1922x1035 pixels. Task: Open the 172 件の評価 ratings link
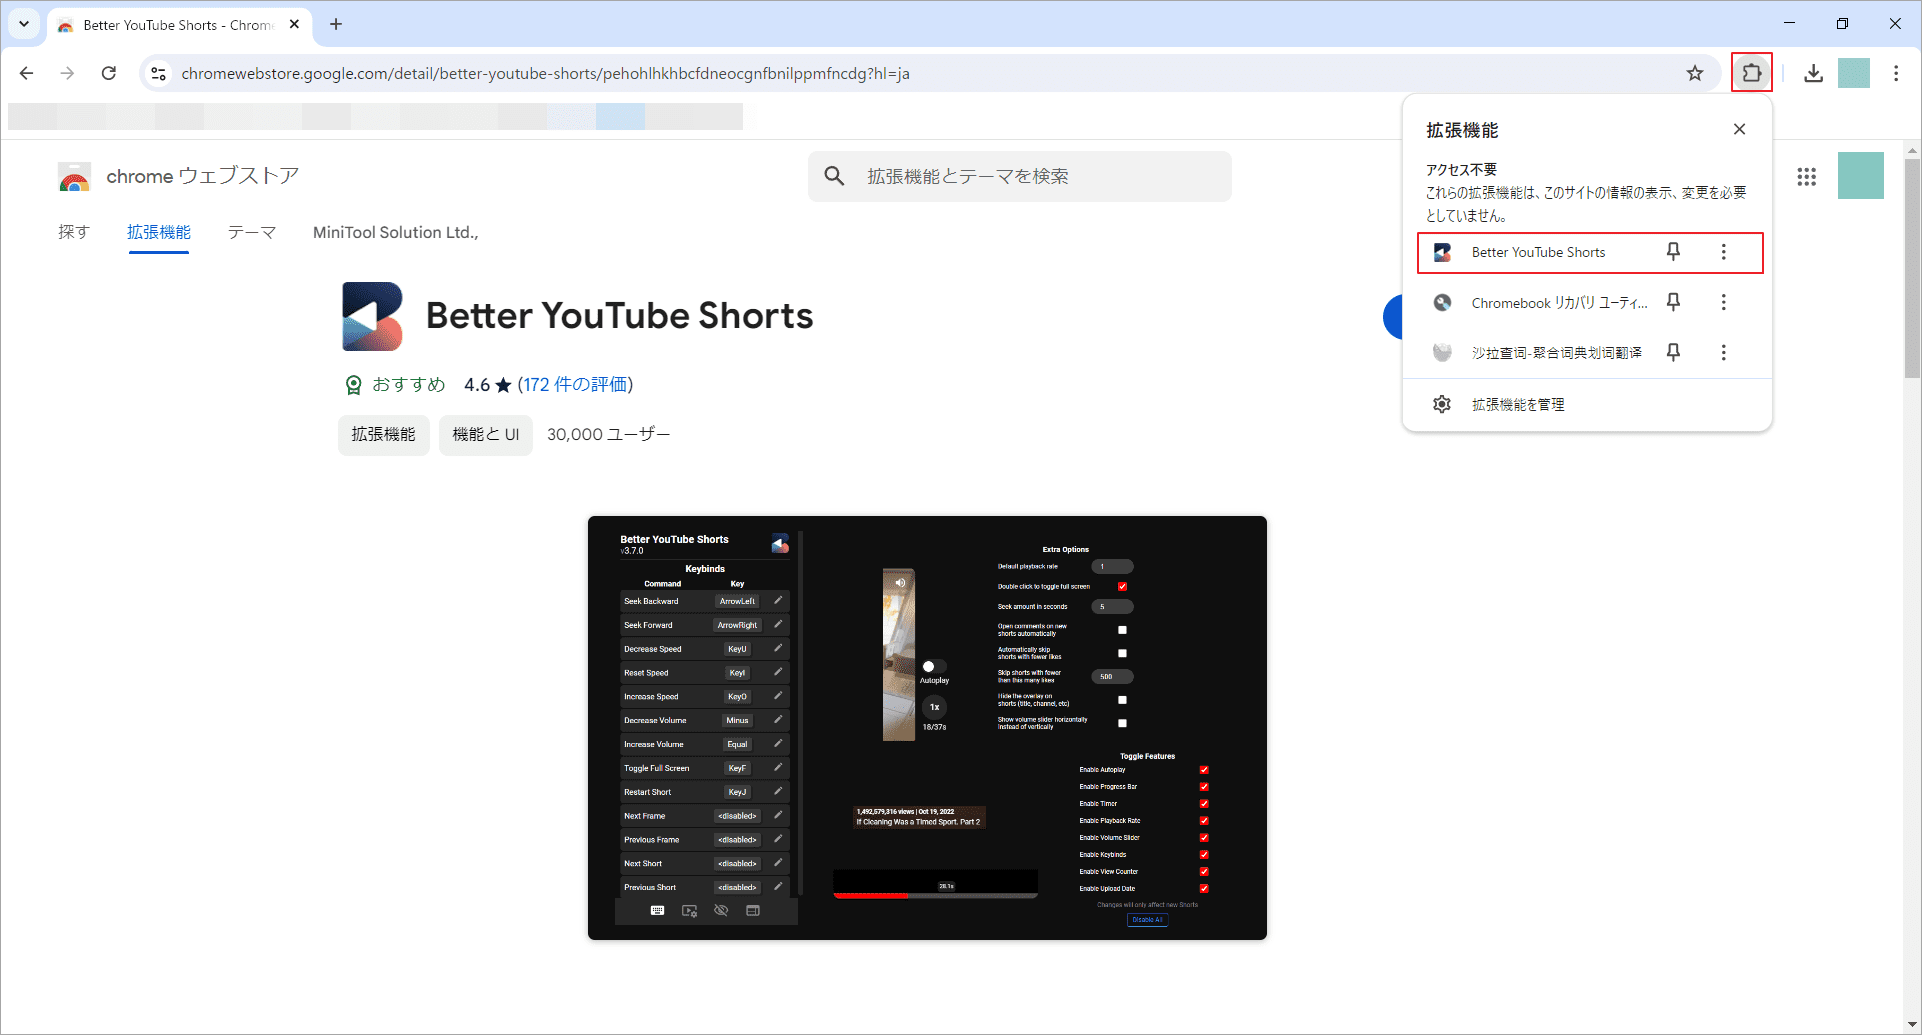575,385
